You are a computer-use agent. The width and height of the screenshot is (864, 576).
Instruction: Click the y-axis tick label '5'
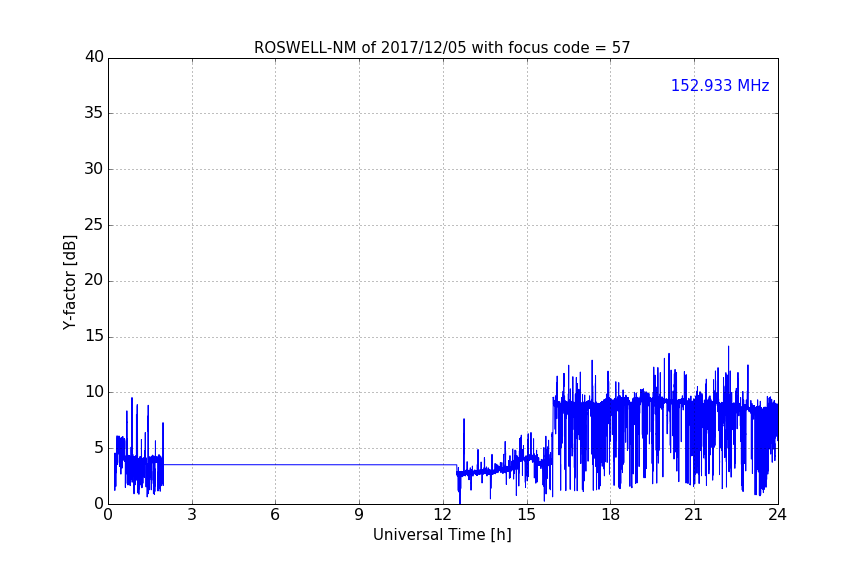99,448
